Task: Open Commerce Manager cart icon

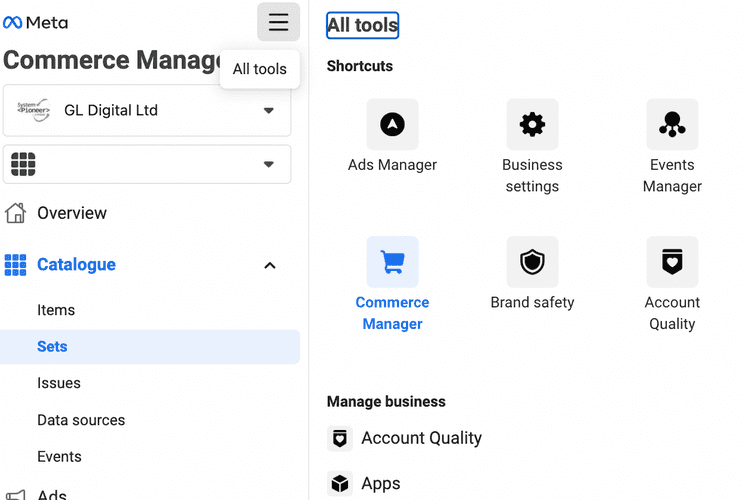Action: (x=392, y=262)
